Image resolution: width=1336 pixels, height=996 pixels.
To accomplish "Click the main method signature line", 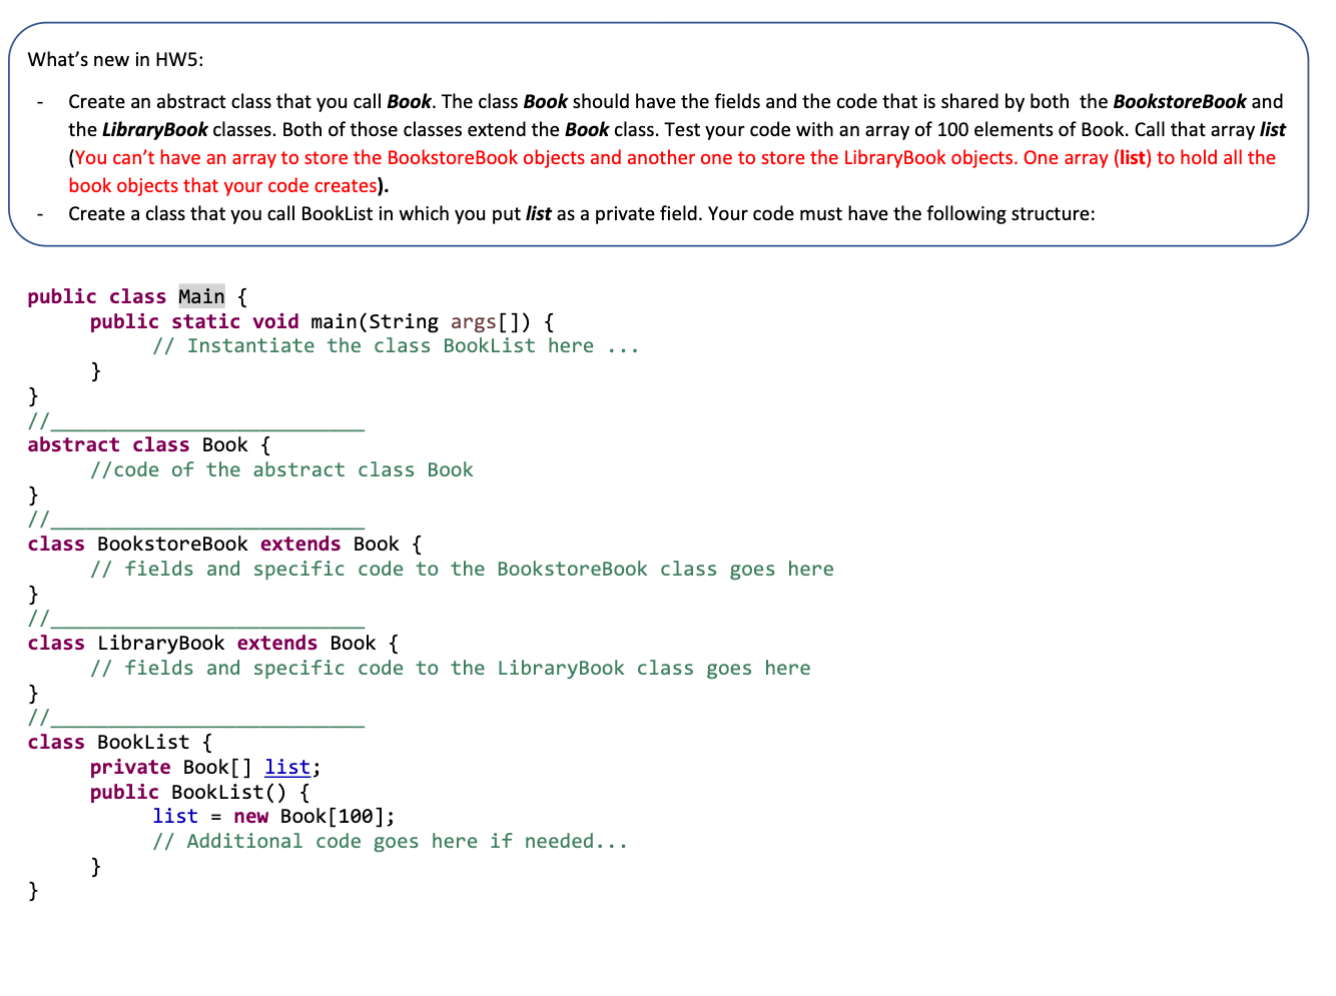I will pyautogui.click(x=320, y=321).
